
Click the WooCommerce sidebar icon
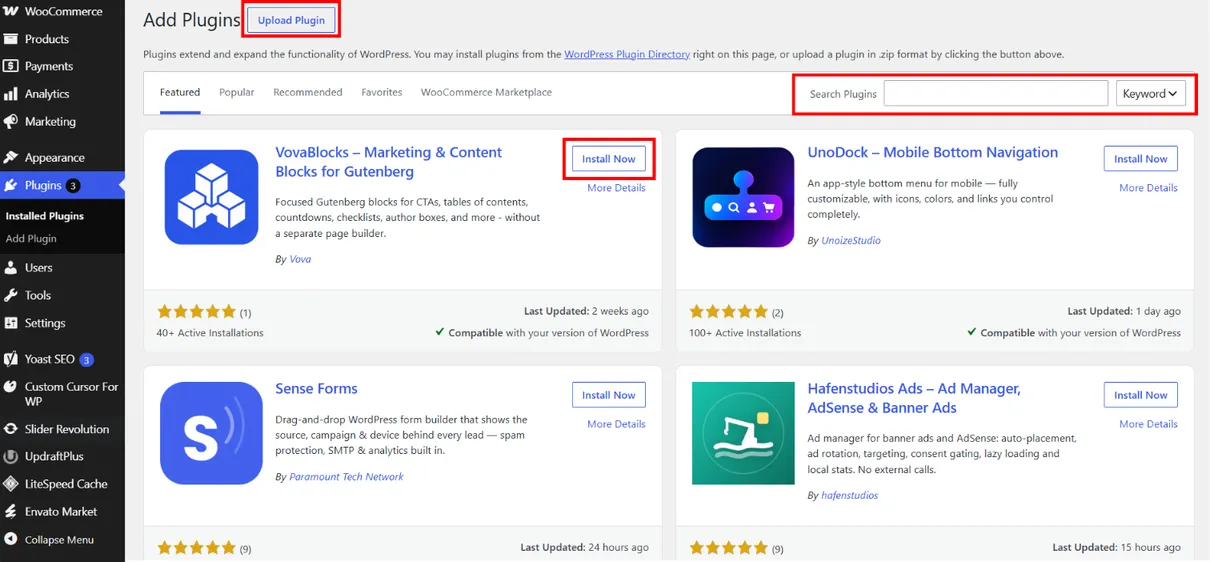click(10, 11)
